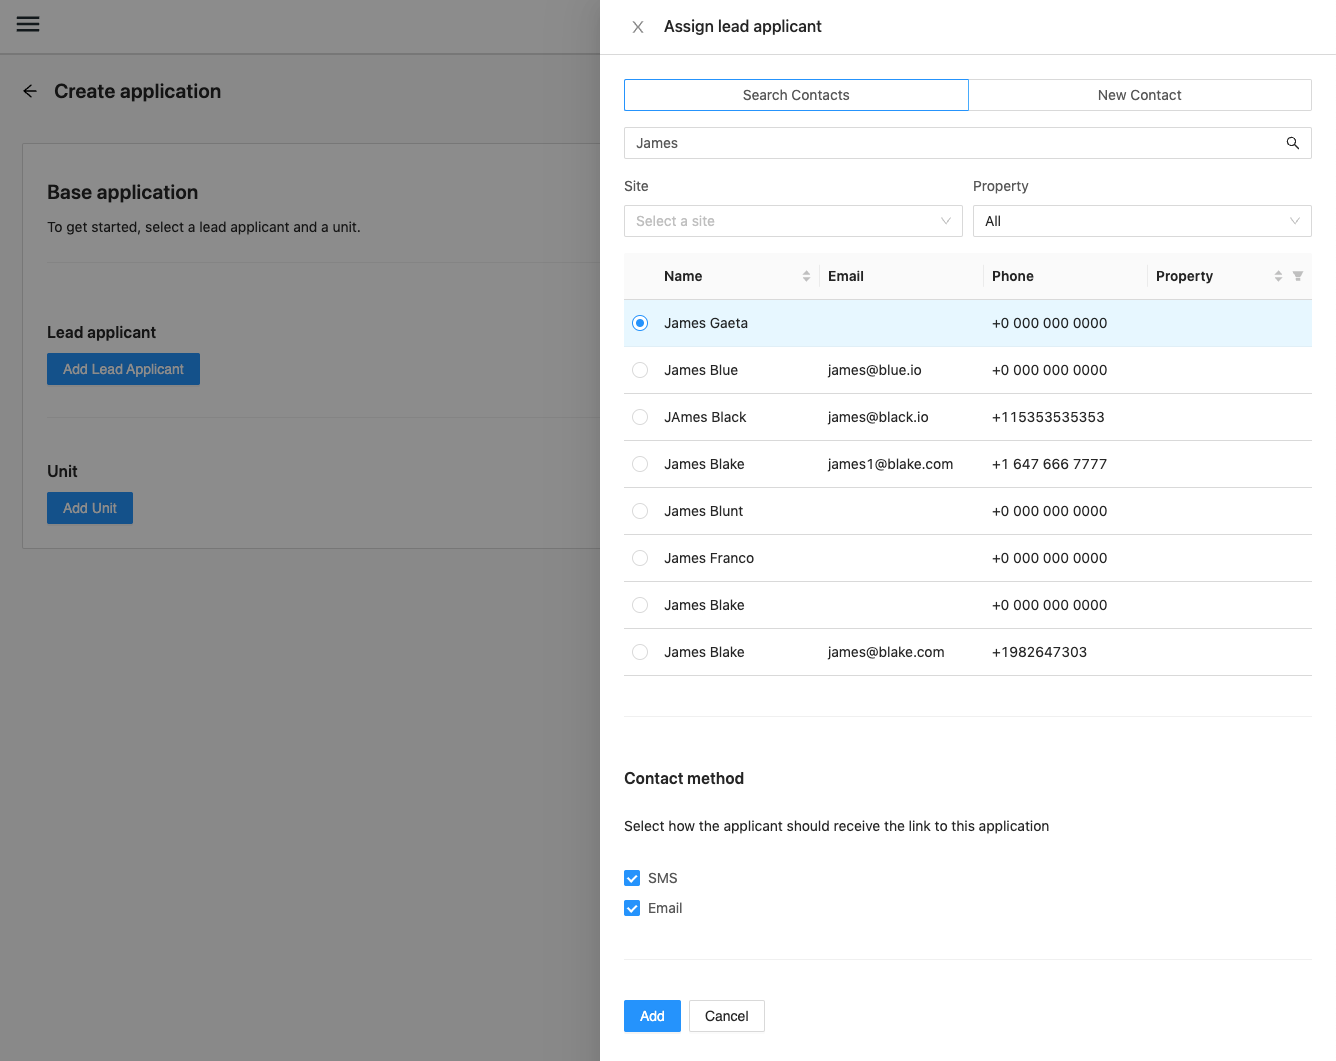The image size is (1336, 1061).
Task: Select the James Franco radio button
Action: [640, 558]
